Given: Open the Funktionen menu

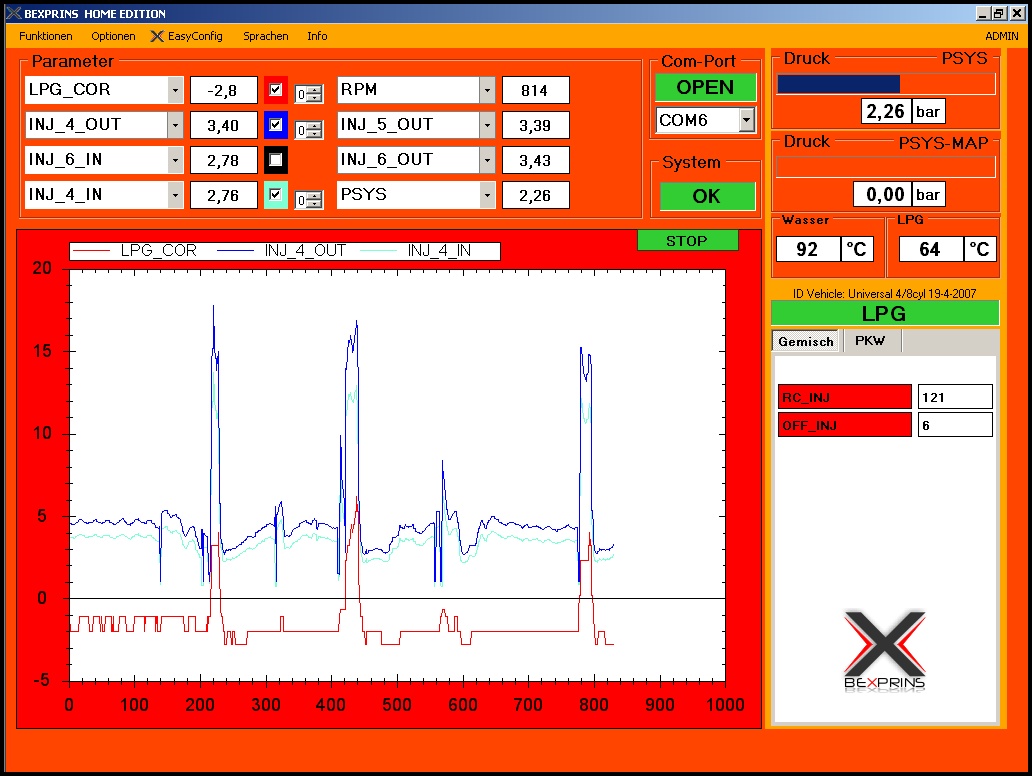Looking at the screenshot, I should click(46, 36).
